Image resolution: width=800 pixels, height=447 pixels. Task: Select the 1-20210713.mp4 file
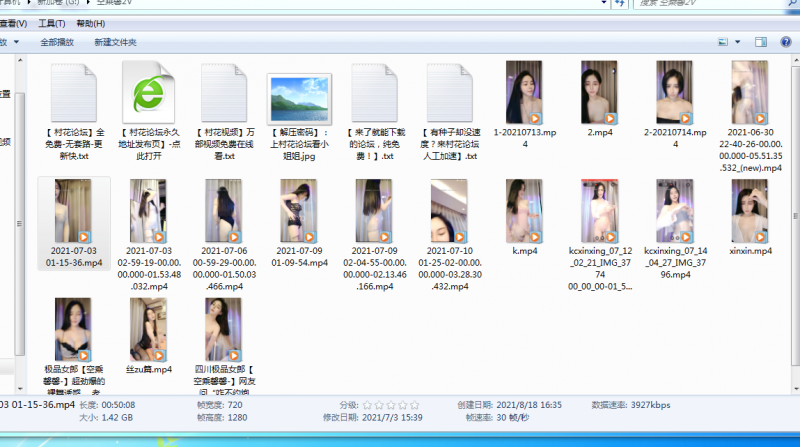[525, 98]
